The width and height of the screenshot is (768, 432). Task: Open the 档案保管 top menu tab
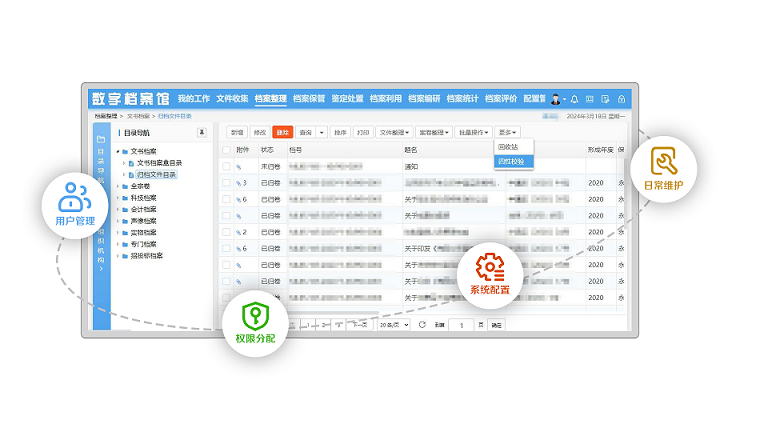tap(310, 99)
